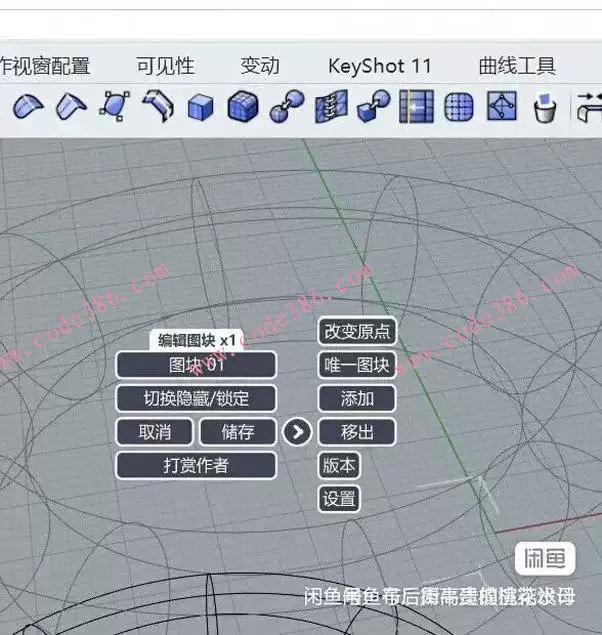This screenshot has height=635, width=602.
Task: Click the 打赏作者 button
Action: point(196,465)
